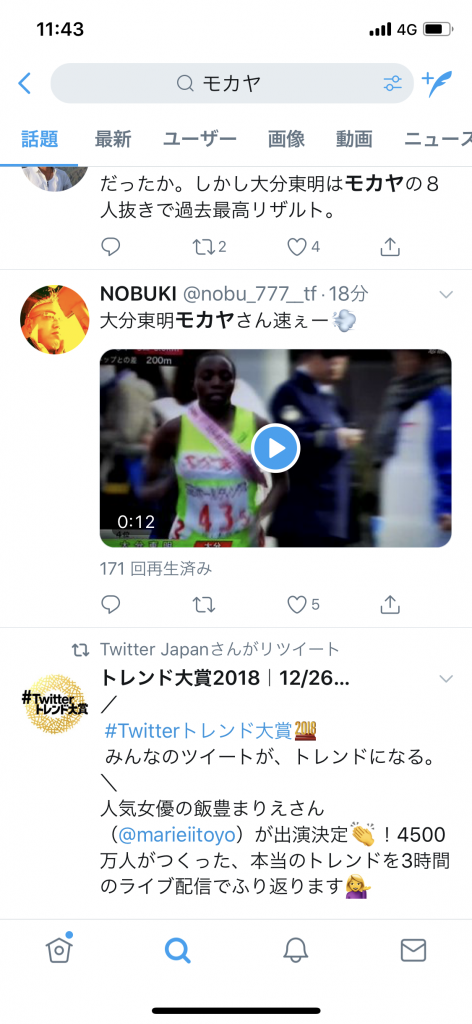Screen dimensions: 472x1024
Task: Expand options chevron on NOBUKI's tweet
Action: click(x=446, y=295)
